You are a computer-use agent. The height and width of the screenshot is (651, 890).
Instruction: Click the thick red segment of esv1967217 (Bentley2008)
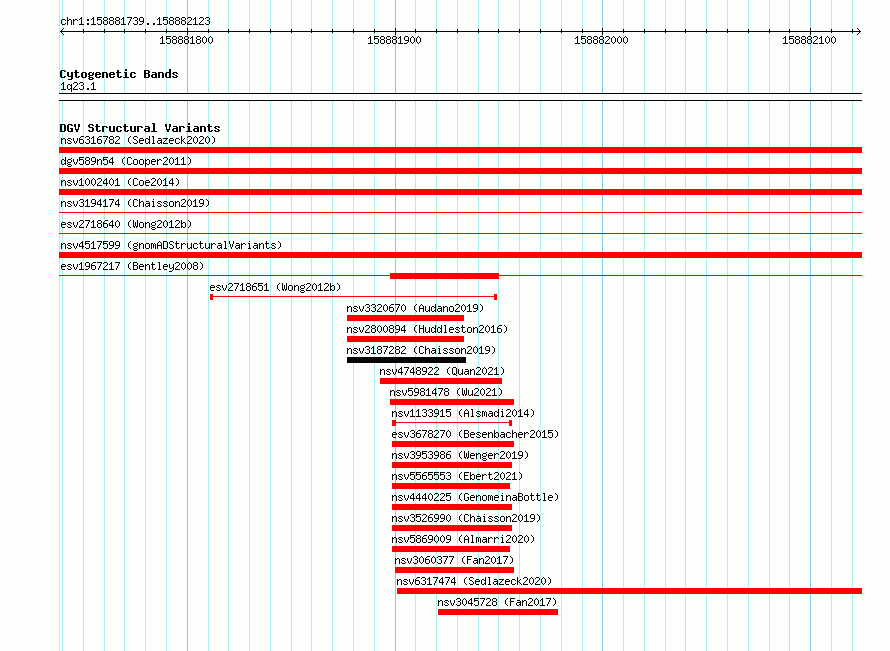click(444, 276)
